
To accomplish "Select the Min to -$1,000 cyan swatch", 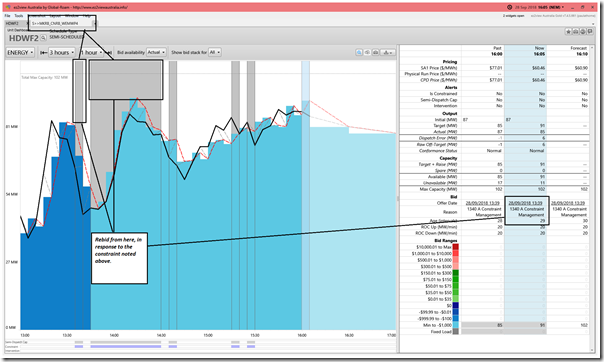I will coord(456,325).
